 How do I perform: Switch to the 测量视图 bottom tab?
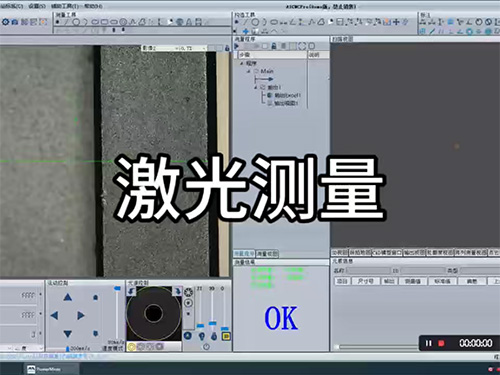[x=267, y=254]
